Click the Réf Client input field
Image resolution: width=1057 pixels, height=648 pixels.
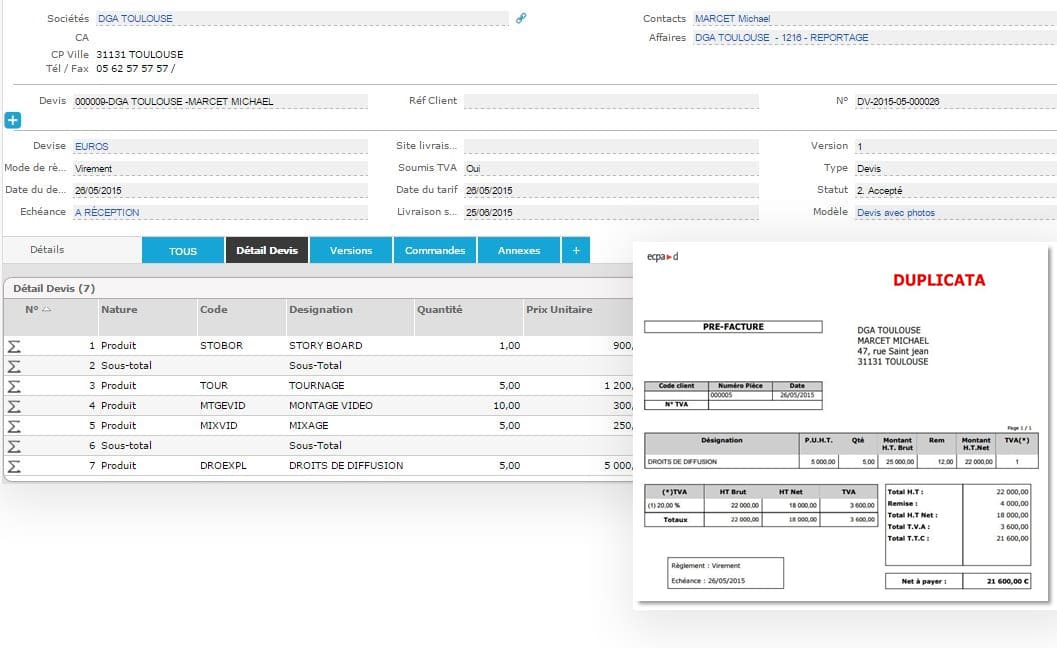[x=611, y=101]
